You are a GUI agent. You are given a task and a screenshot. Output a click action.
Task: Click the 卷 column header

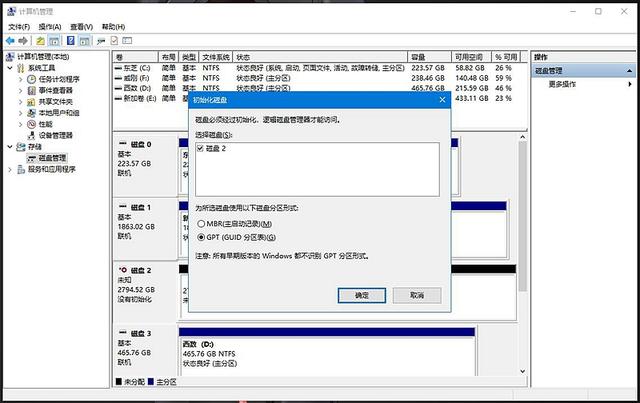pyautogui.click(x=136, y=57)
